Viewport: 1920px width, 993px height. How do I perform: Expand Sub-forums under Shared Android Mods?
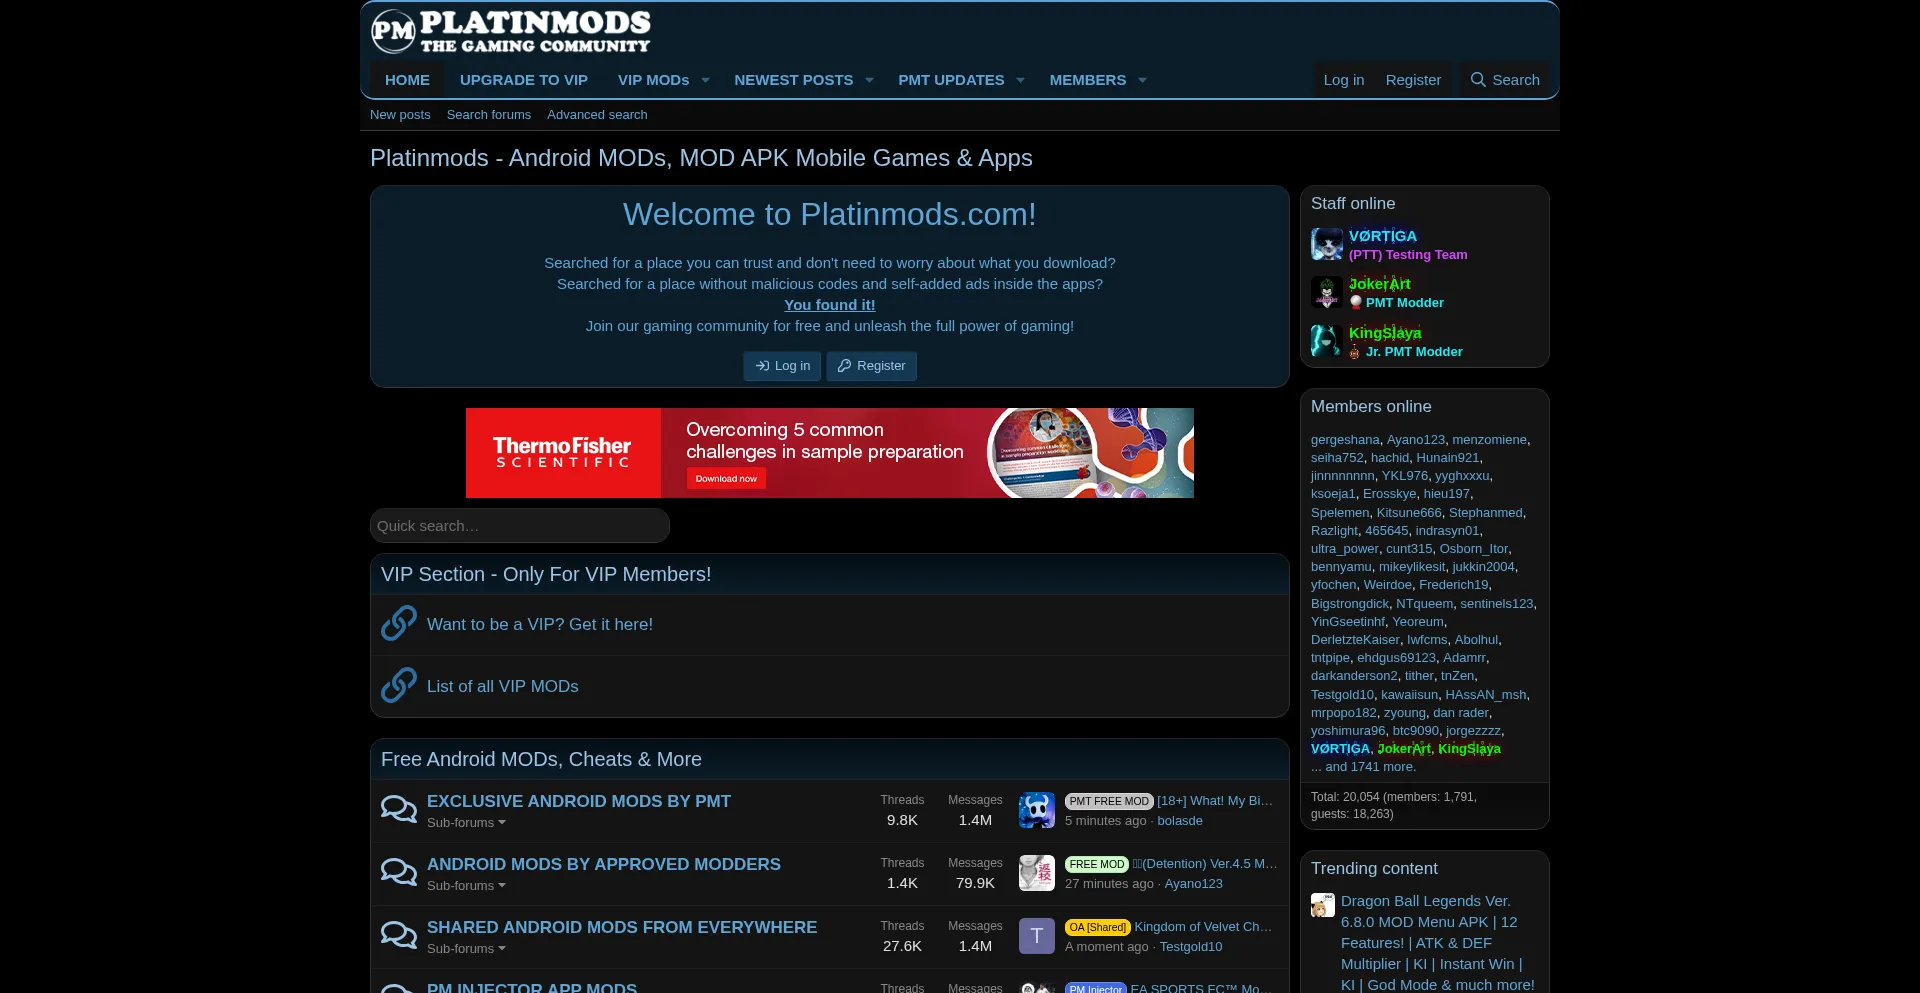pyautogui.click(x=466, y=948)
